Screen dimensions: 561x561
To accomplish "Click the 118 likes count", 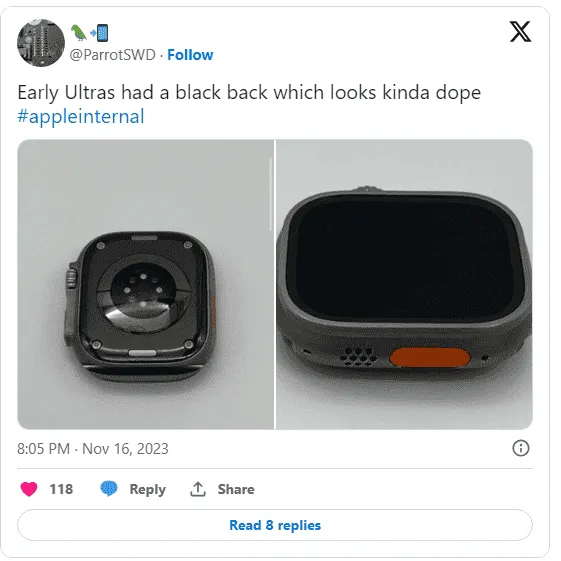I will [61, 489].
